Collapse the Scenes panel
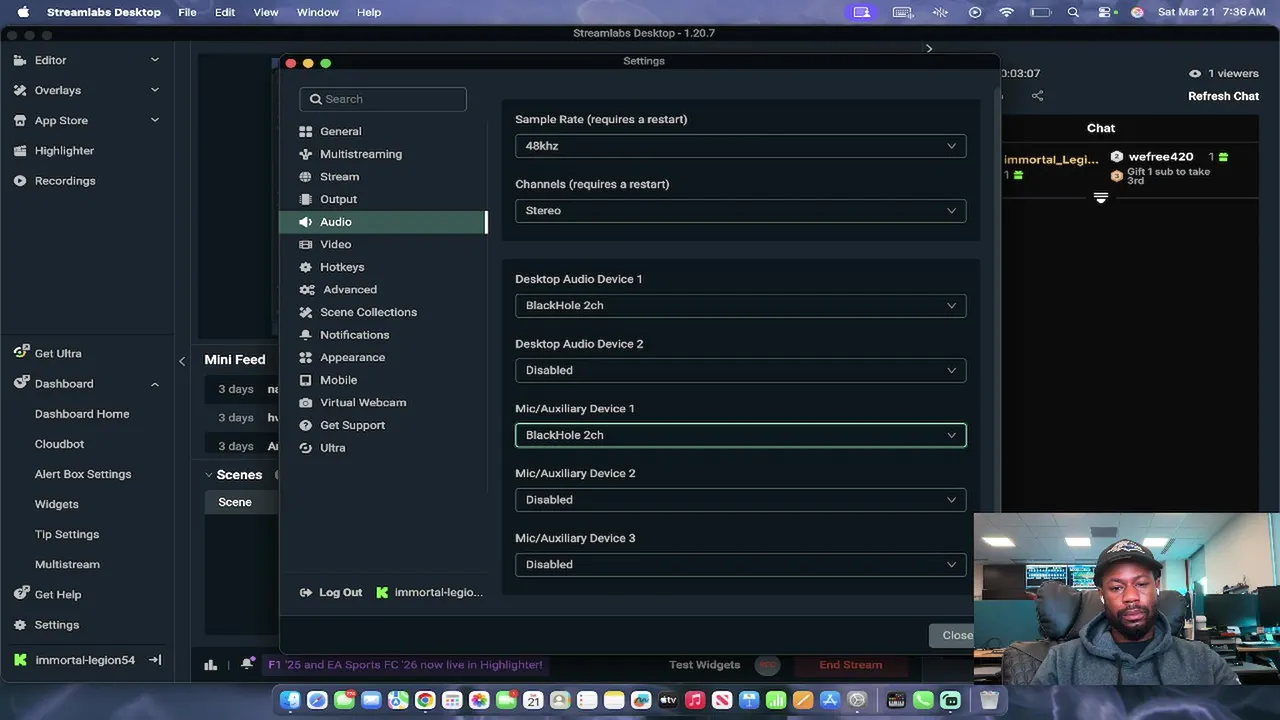Image resolution: width=1280 pixels, height=720 pixels. point(209,475)
